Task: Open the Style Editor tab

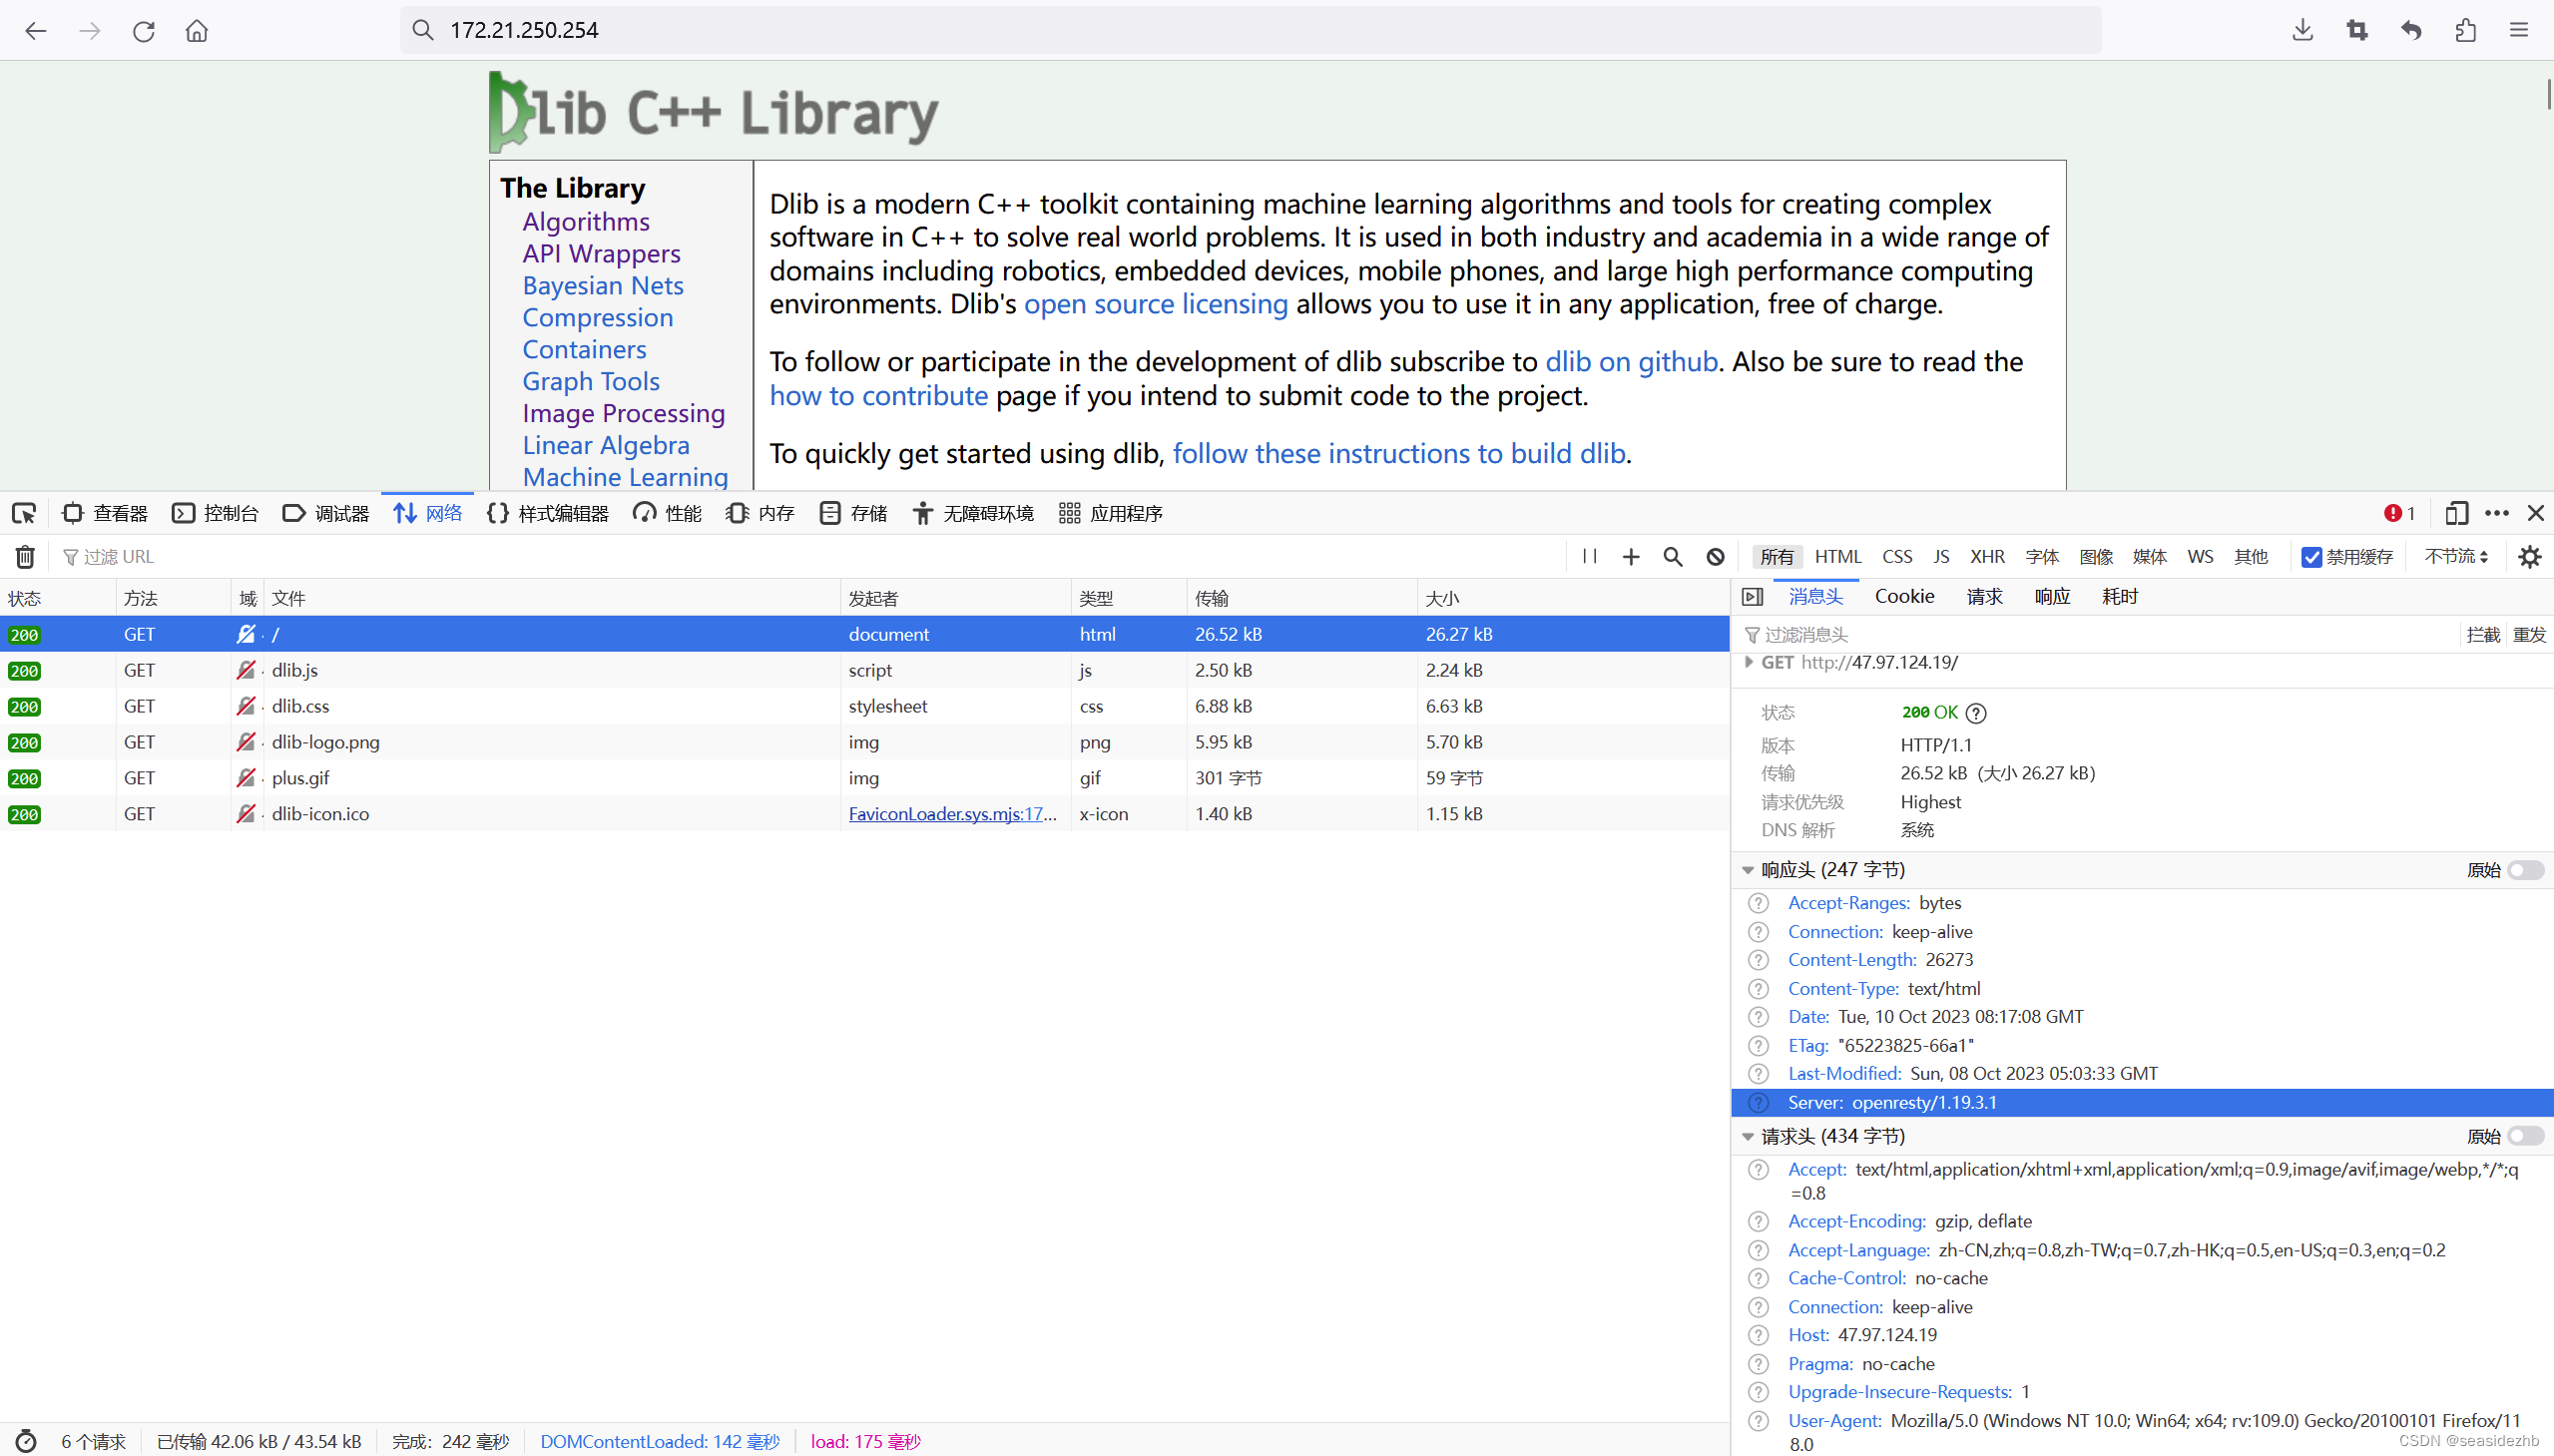Action: coord(548,513)
